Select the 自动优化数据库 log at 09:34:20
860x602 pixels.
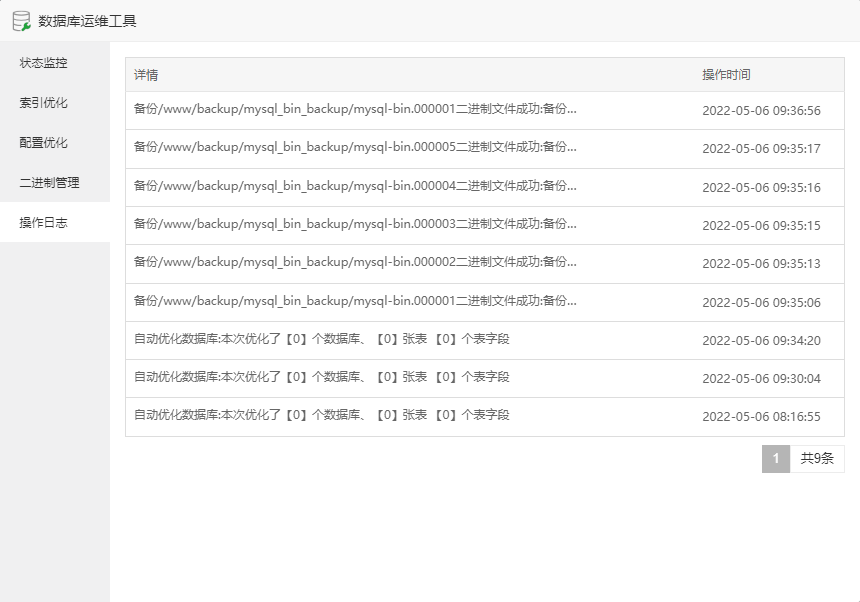click(485, 340)
